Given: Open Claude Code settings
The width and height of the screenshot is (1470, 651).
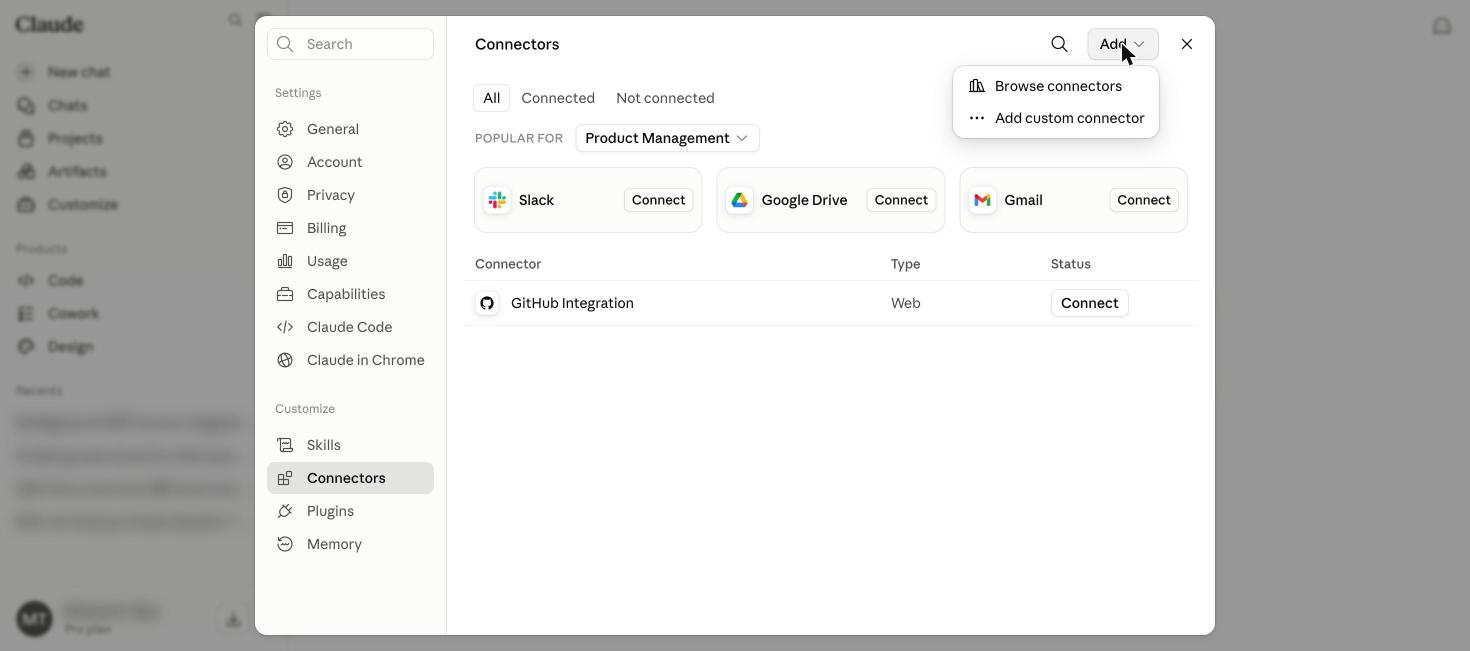Looking at the screenshot, I should click(x=350, y=327).
